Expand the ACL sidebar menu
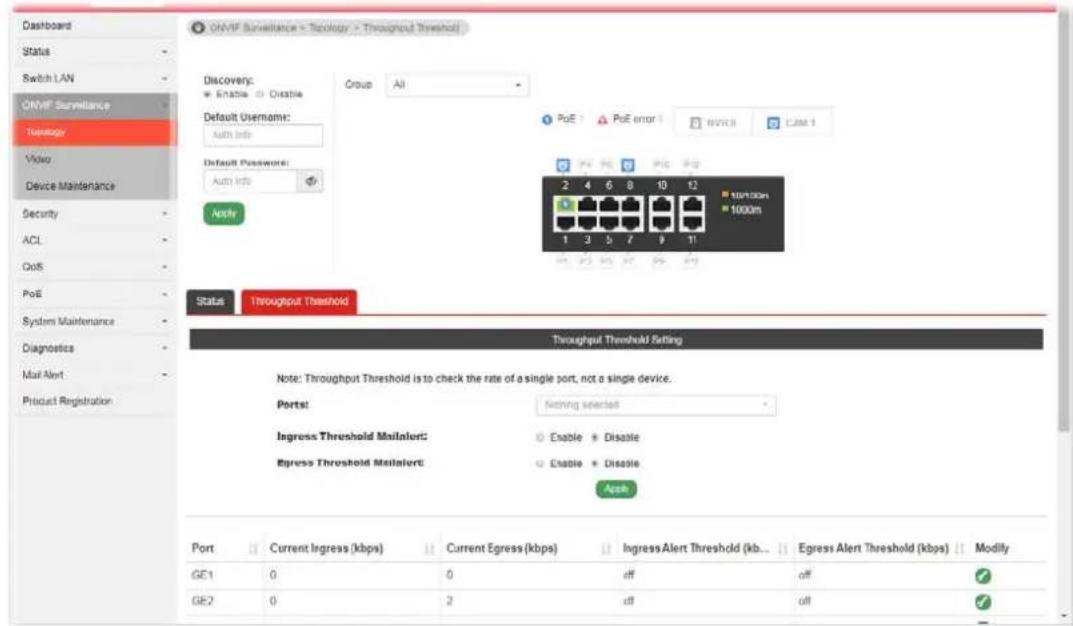Viewport: 1073px width, 626px height. (94, 240)
